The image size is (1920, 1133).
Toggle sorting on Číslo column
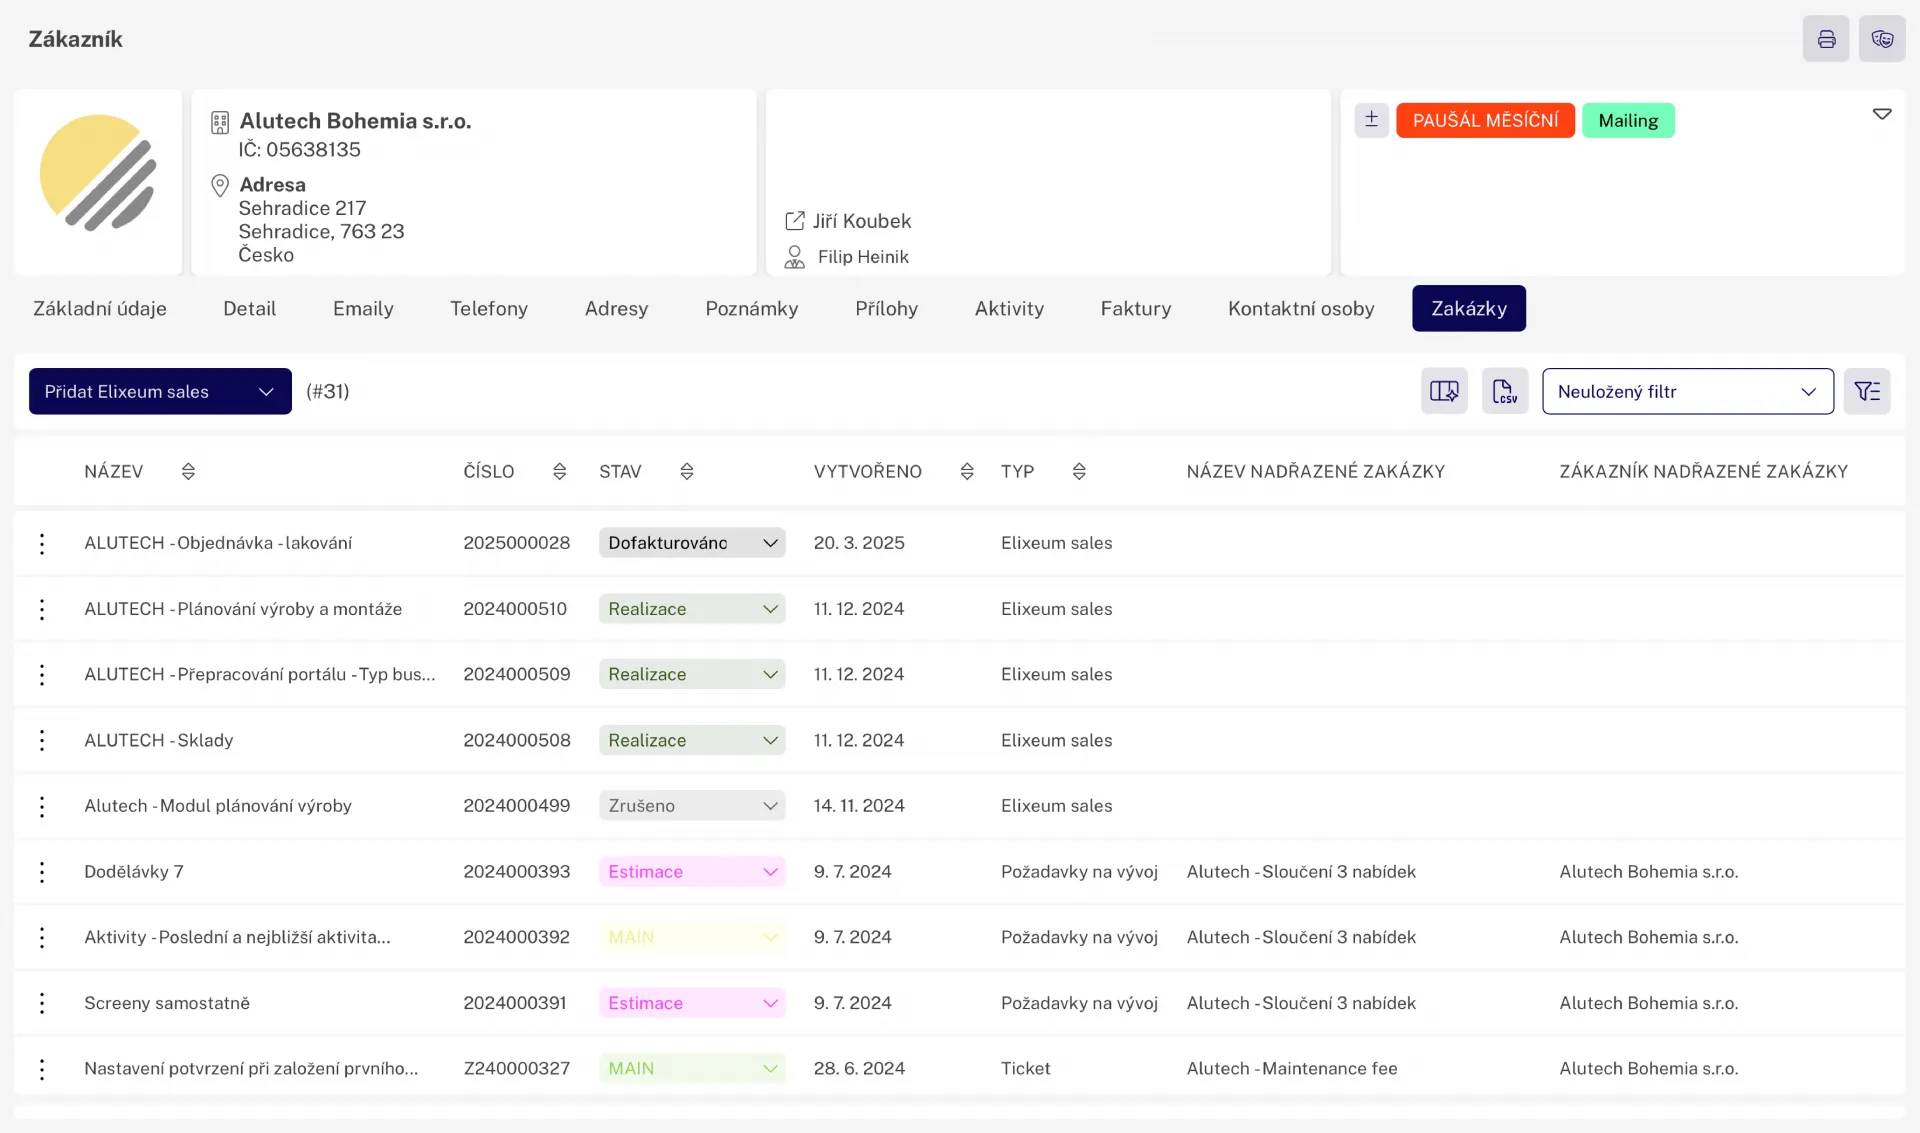click(559, 471)
